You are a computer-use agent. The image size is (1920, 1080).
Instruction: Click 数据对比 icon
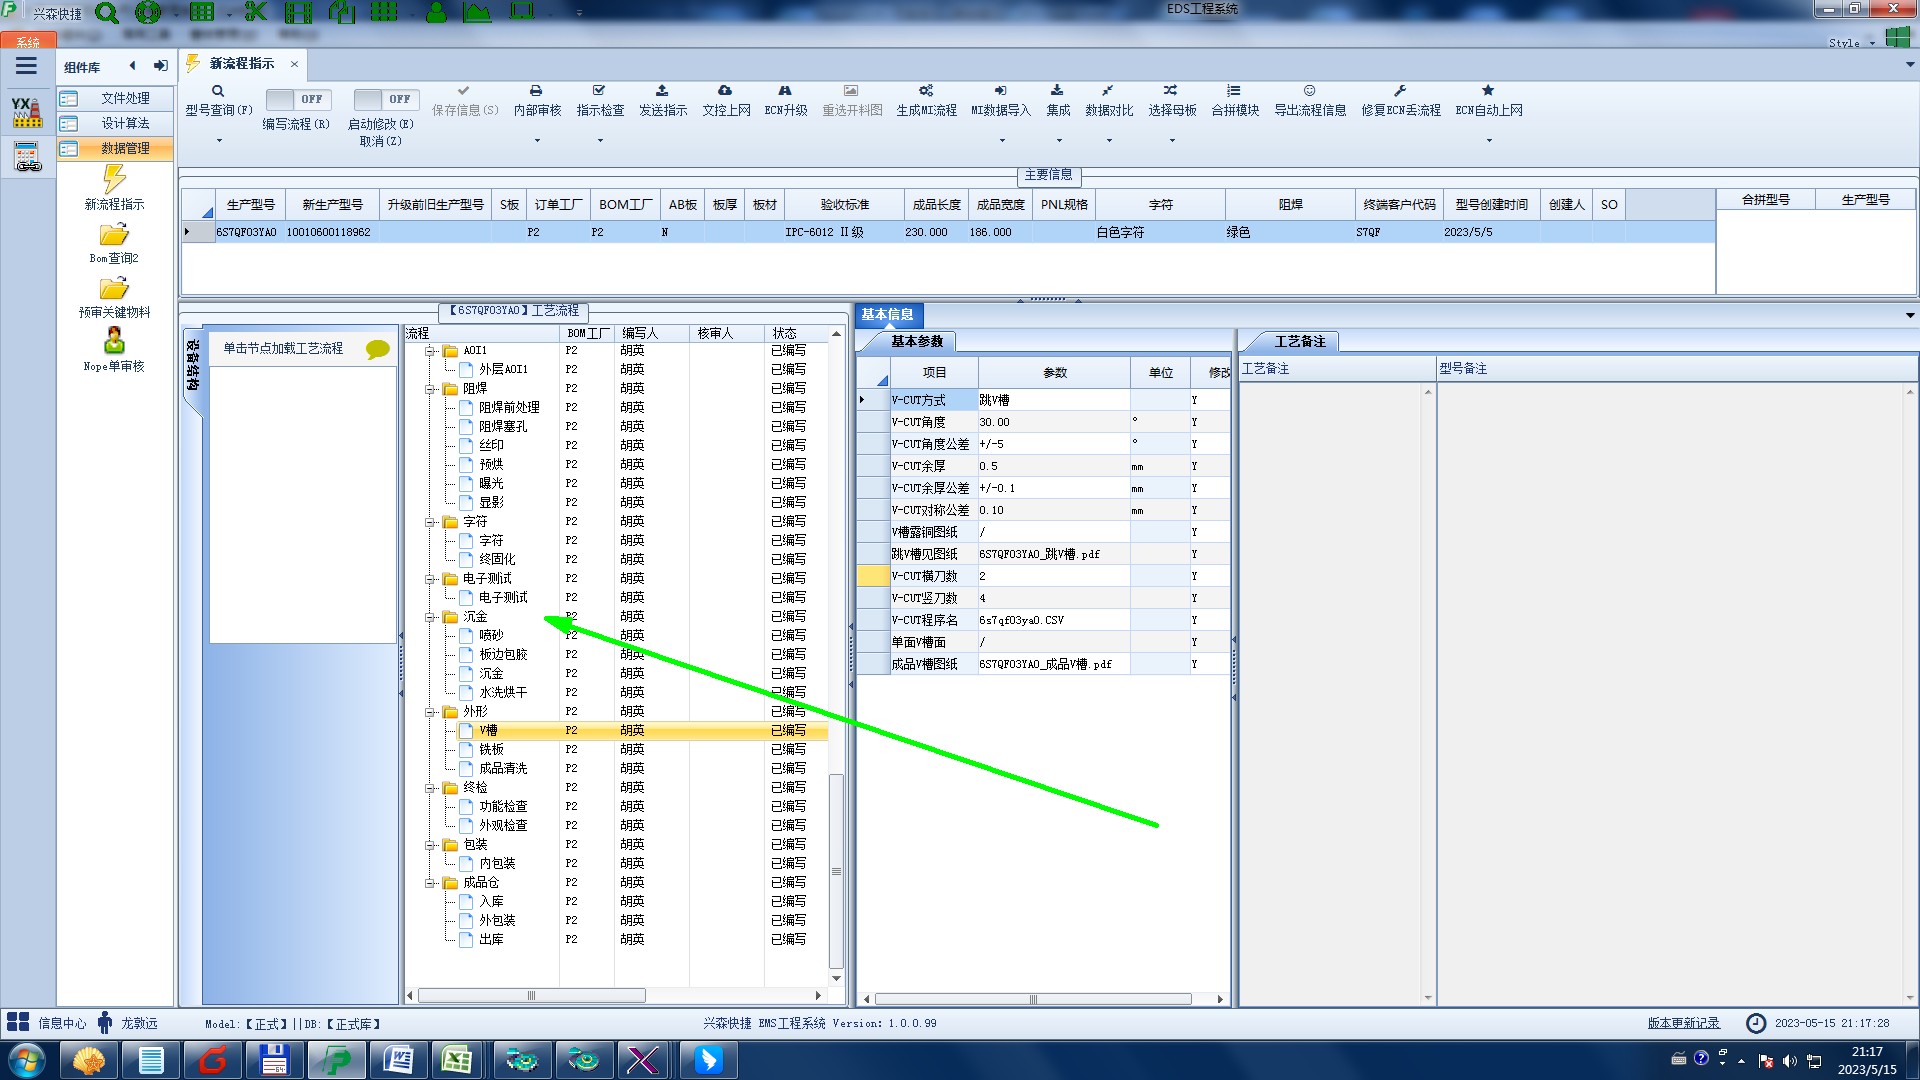(1108, 91)
